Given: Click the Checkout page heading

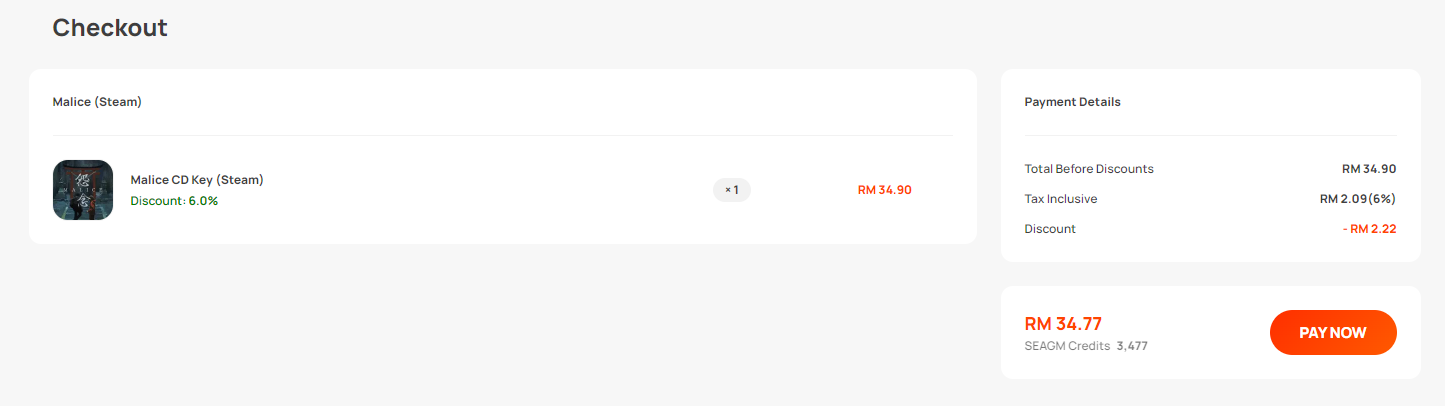Looking at the screenshot, I should (x=110, y=28).
